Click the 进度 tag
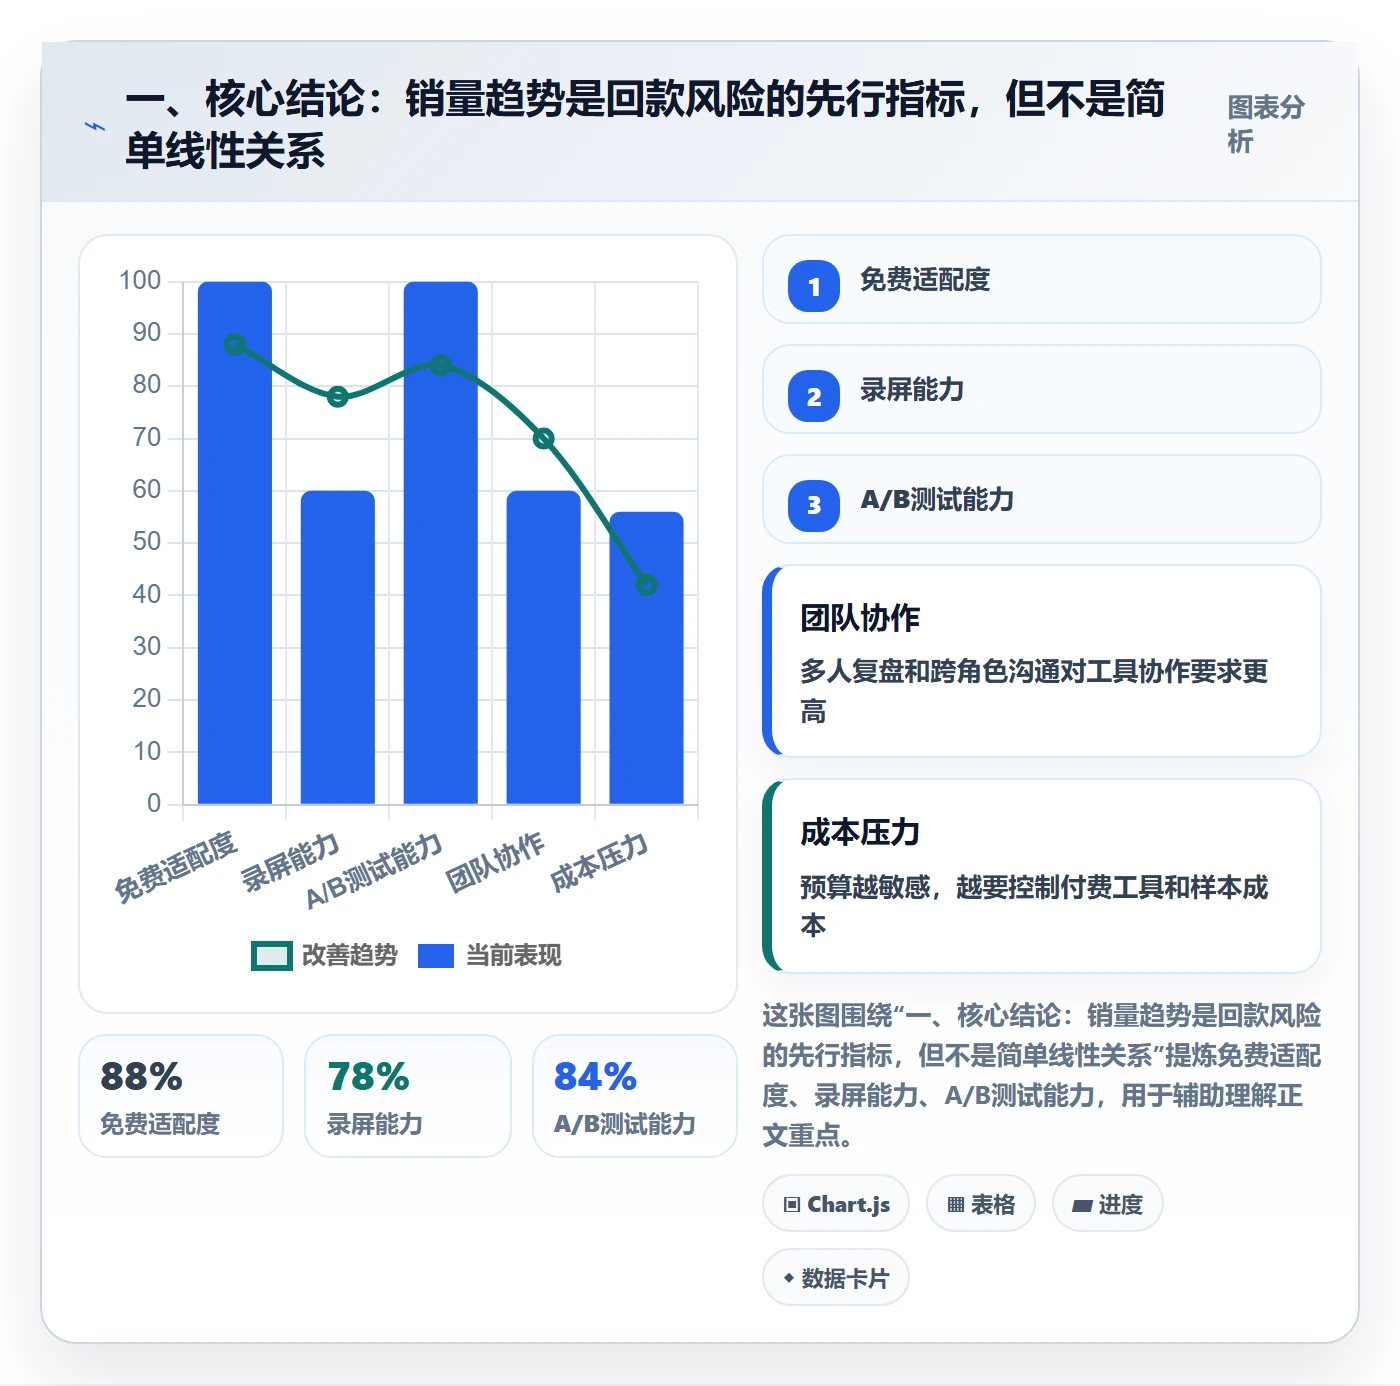Image resolution: width=1400 pixels, height=1386 pixels. point(1107,1204)
